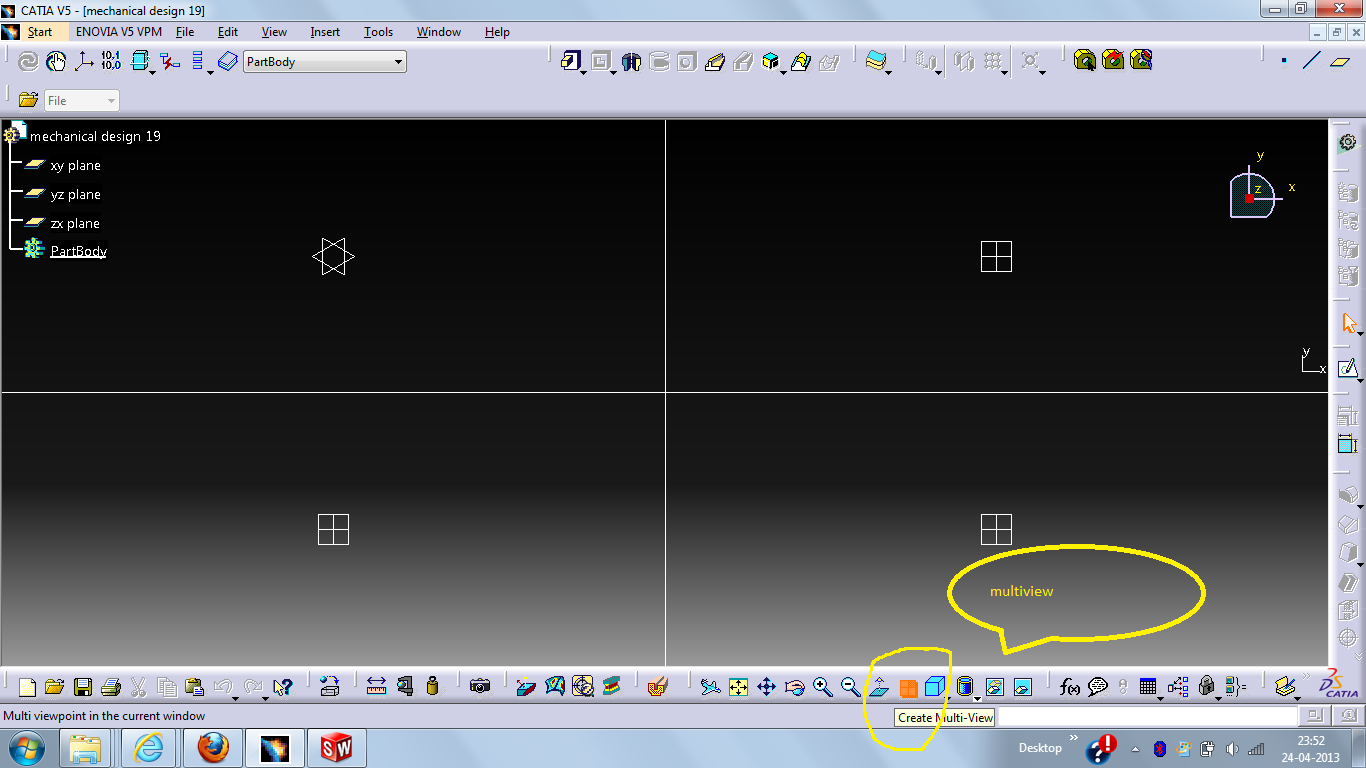The height and width of the screenshot is (768, 1366).
Task: Click the Plane tool icon top right
Action: (1340, 61)
